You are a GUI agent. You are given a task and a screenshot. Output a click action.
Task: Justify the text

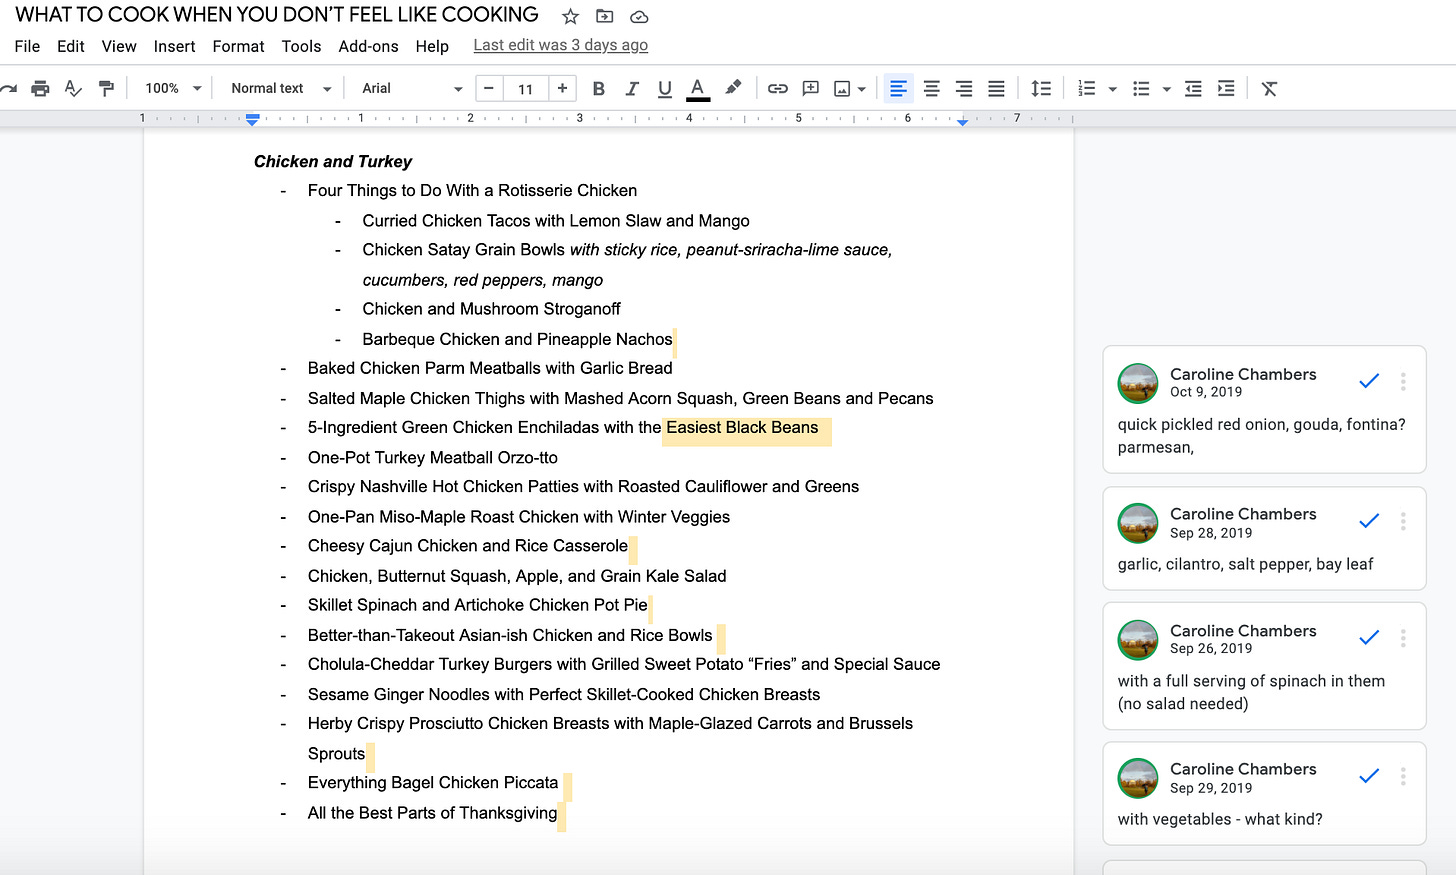click(996, 88)
